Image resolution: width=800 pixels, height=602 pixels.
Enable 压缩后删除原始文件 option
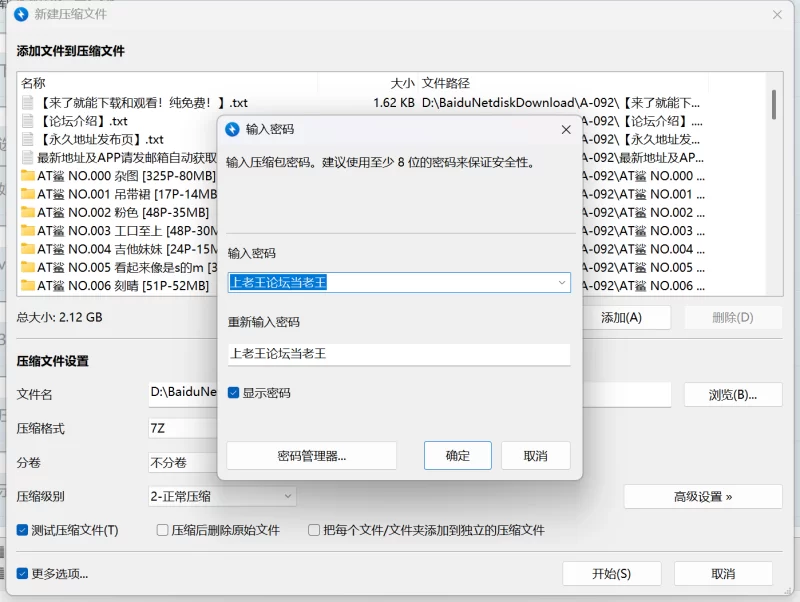(161, 531)
